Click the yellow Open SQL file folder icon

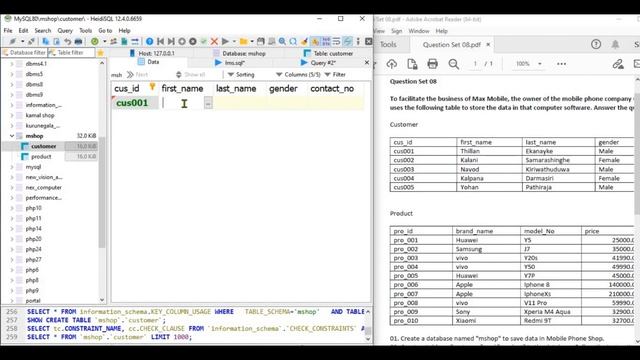click(244, 41)
